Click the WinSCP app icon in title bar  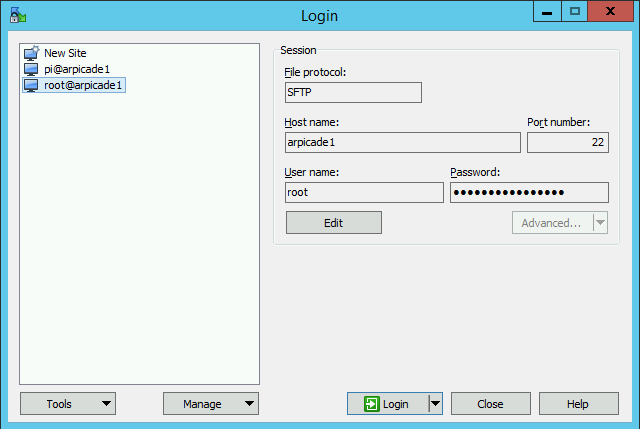(18, 15)
